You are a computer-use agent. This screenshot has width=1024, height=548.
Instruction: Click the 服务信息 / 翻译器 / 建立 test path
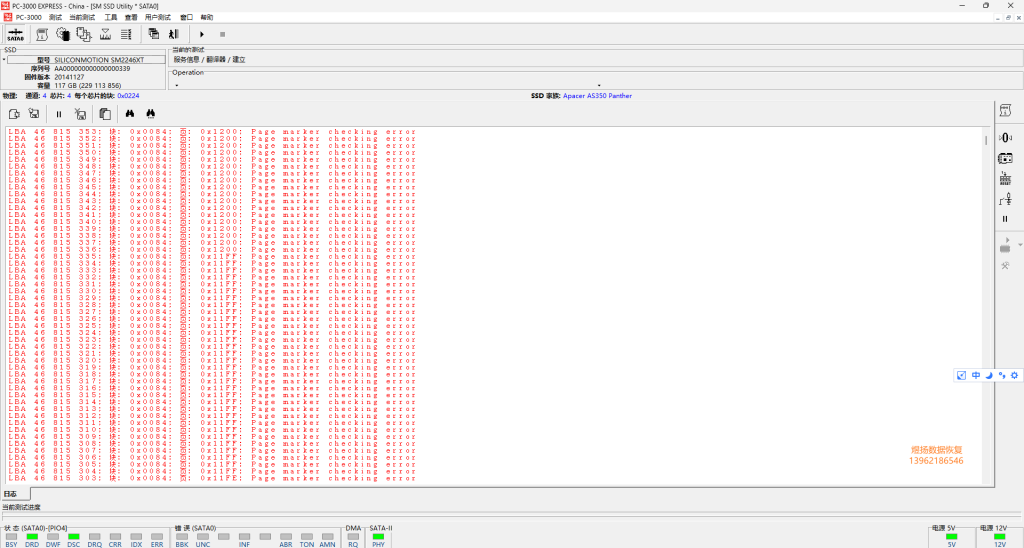coord(209,59)
